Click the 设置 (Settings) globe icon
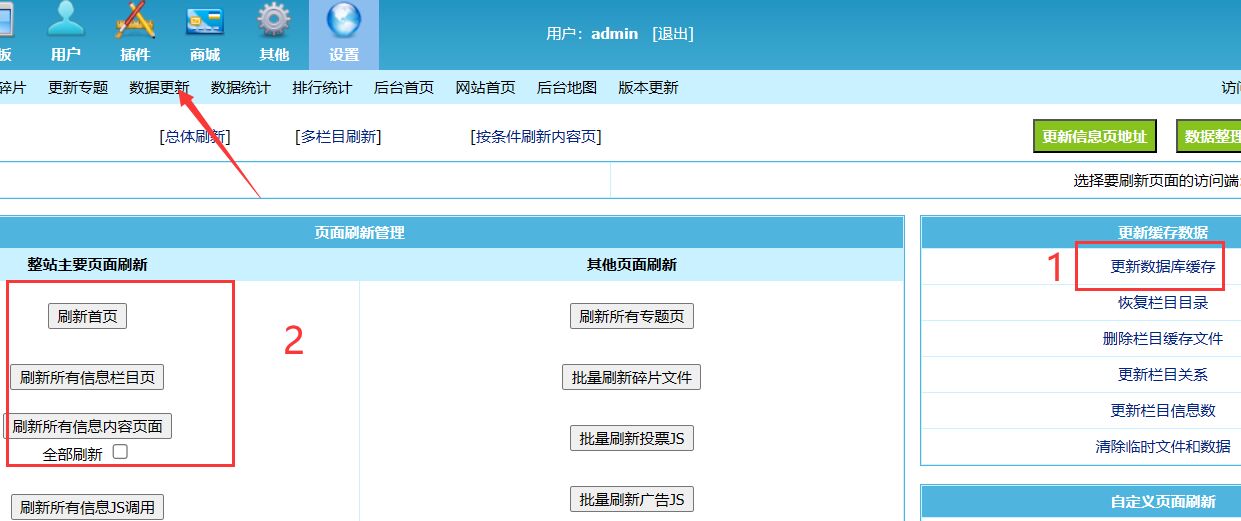 344,22
